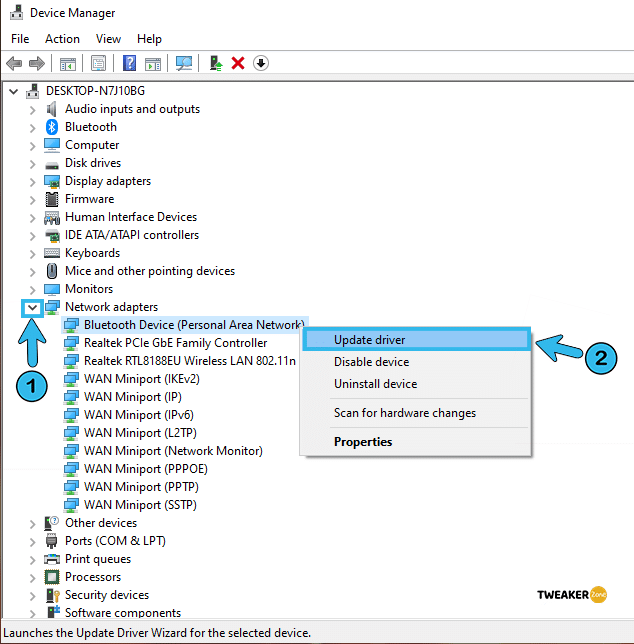Expand the Bluetooth category
The image size is (634, 644).
(32, 128)
